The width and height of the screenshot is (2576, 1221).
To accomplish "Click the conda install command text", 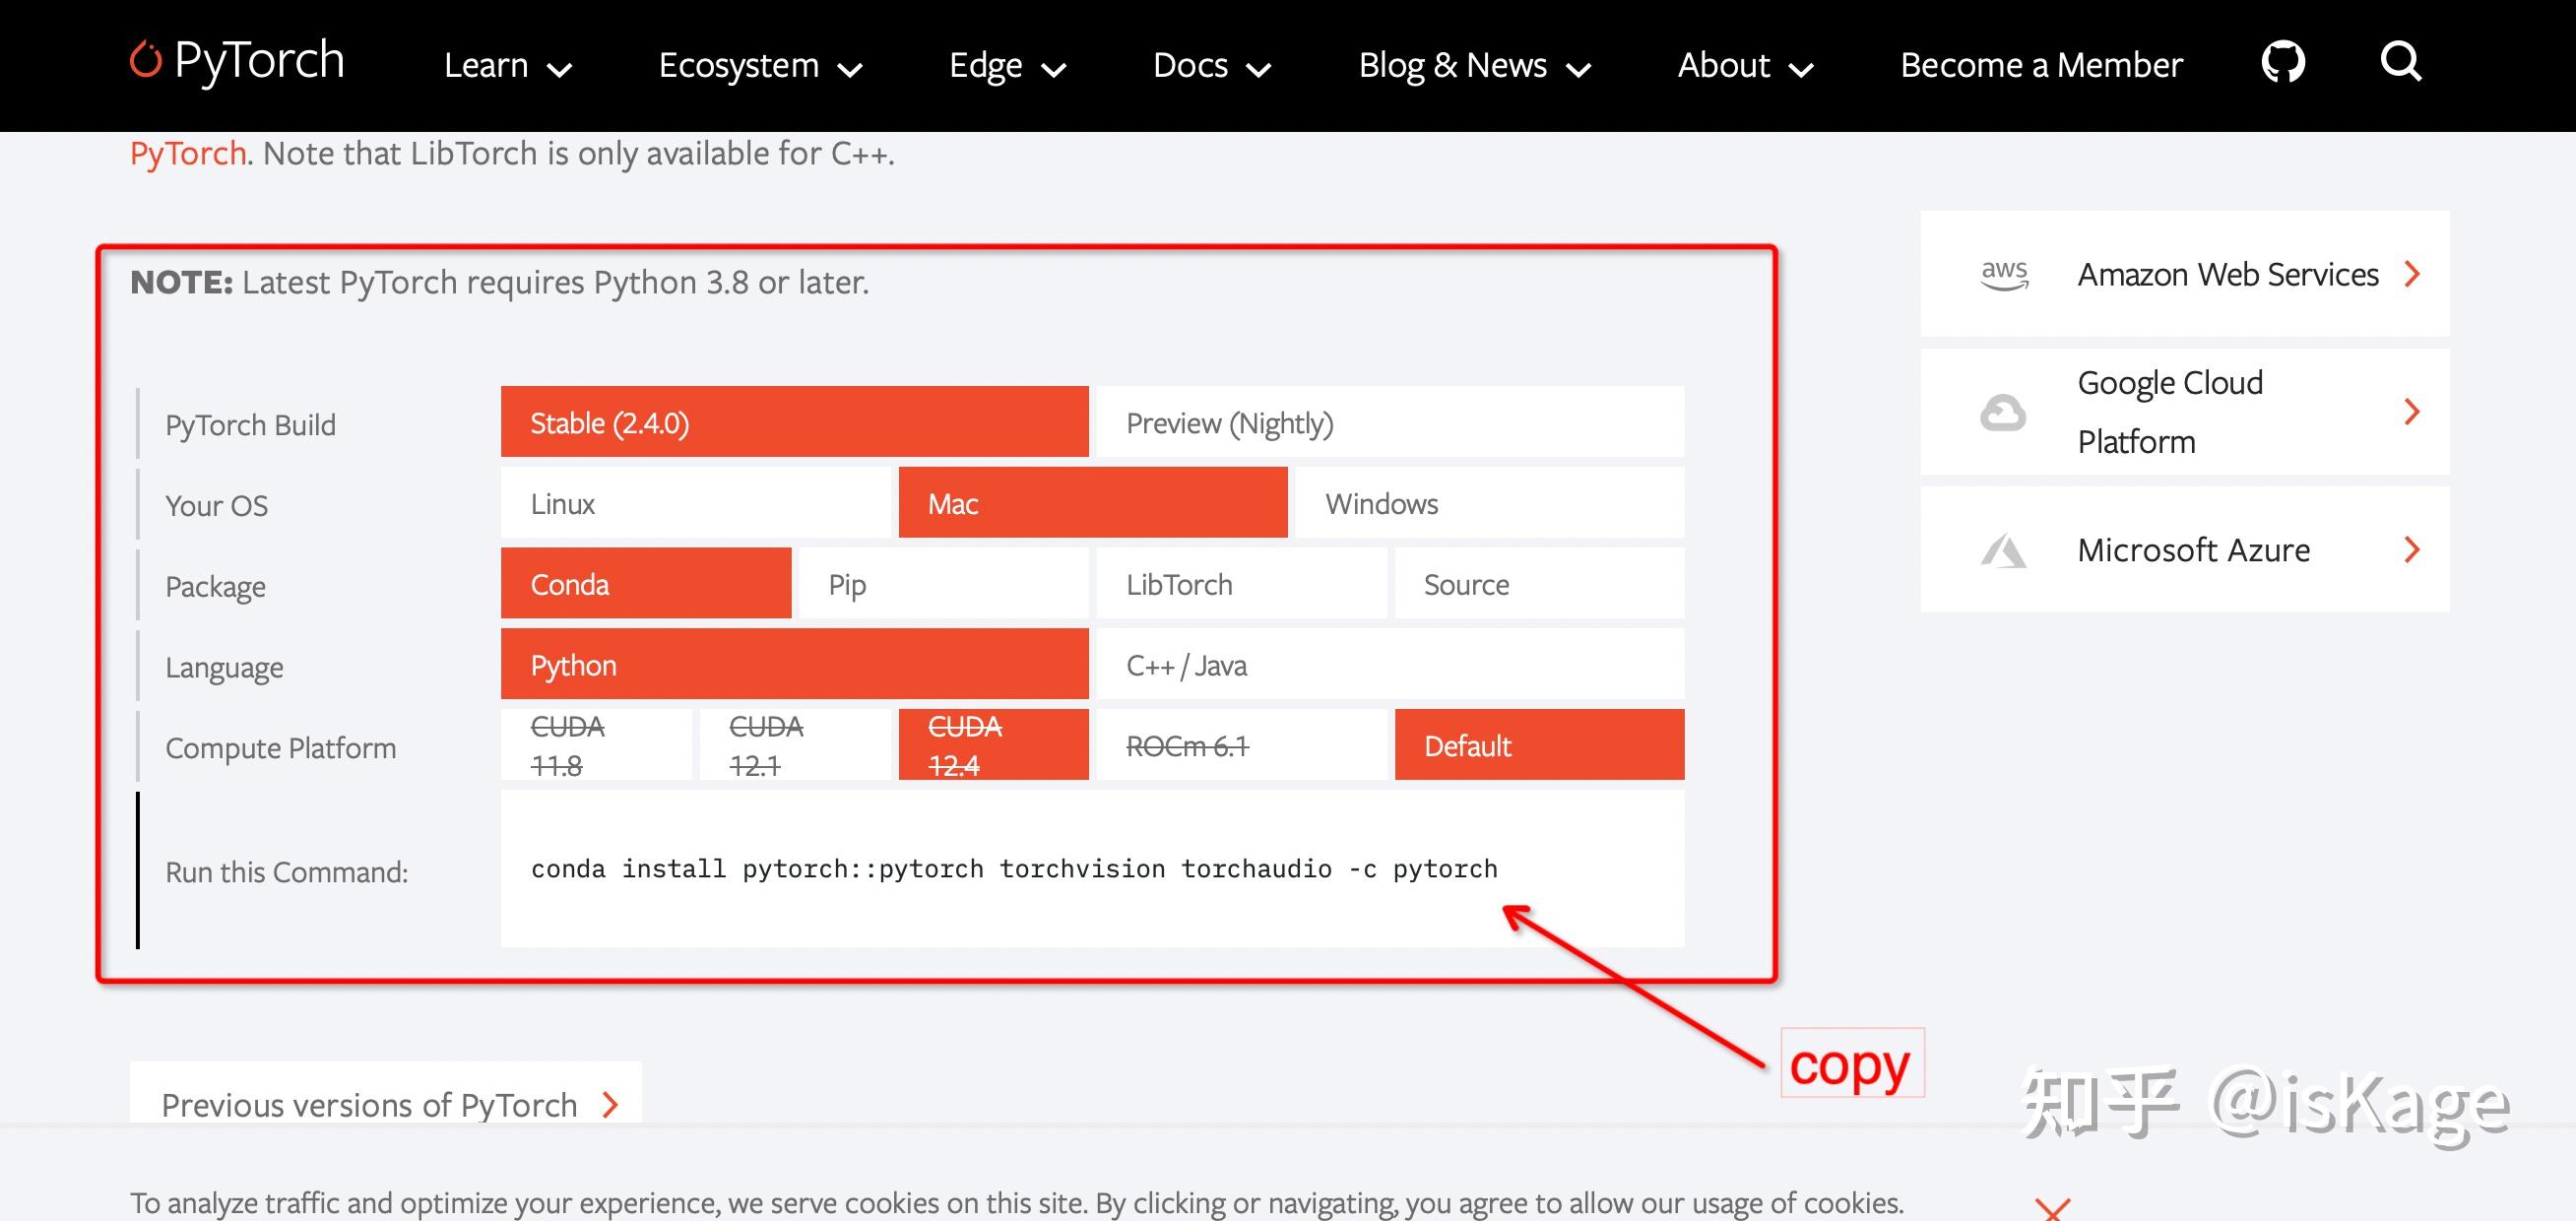I will coord(1013,869).
